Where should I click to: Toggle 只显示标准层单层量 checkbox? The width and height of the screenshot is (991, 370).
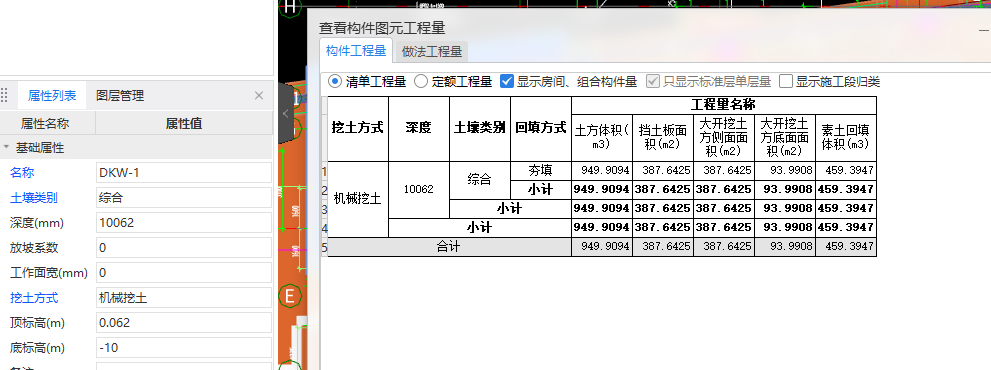coord(652,81)
